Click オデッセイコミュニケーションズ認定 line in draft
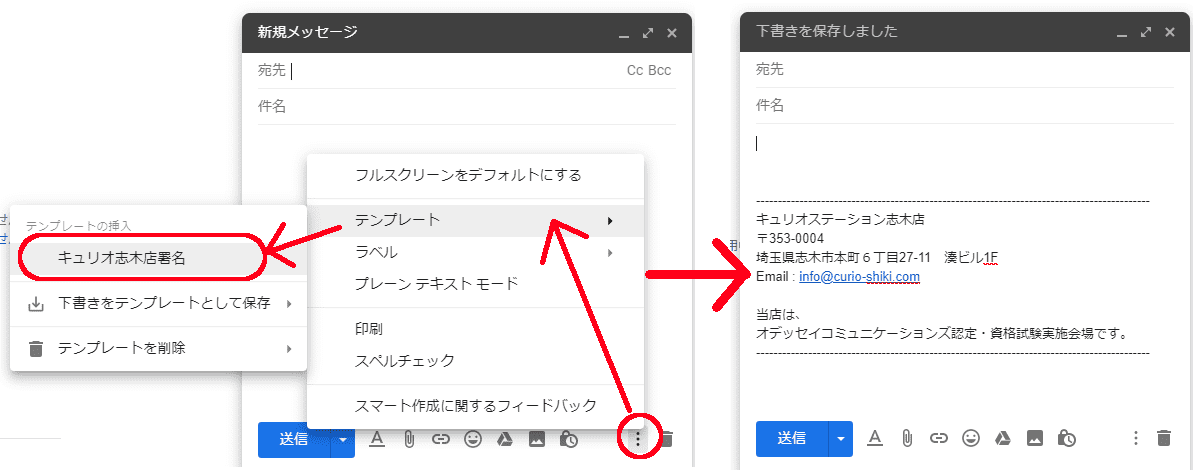 click(x=941, y=333)
